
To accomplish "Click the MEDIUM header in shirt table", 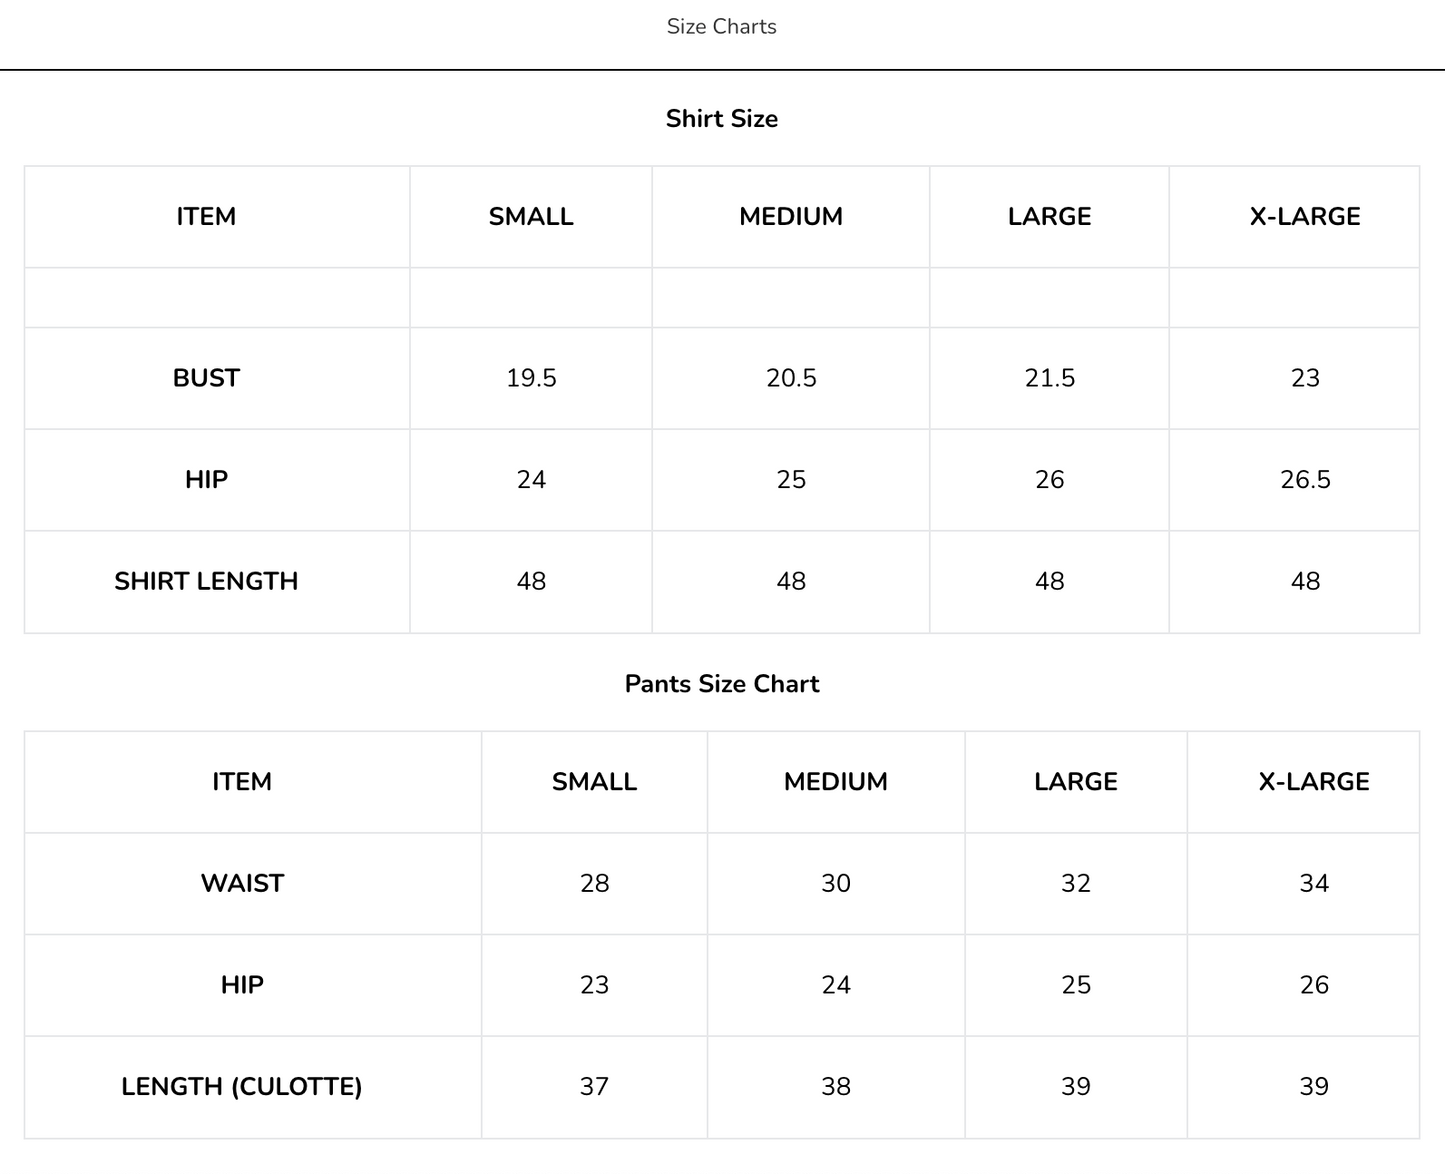I will click(x=791, y=217).
